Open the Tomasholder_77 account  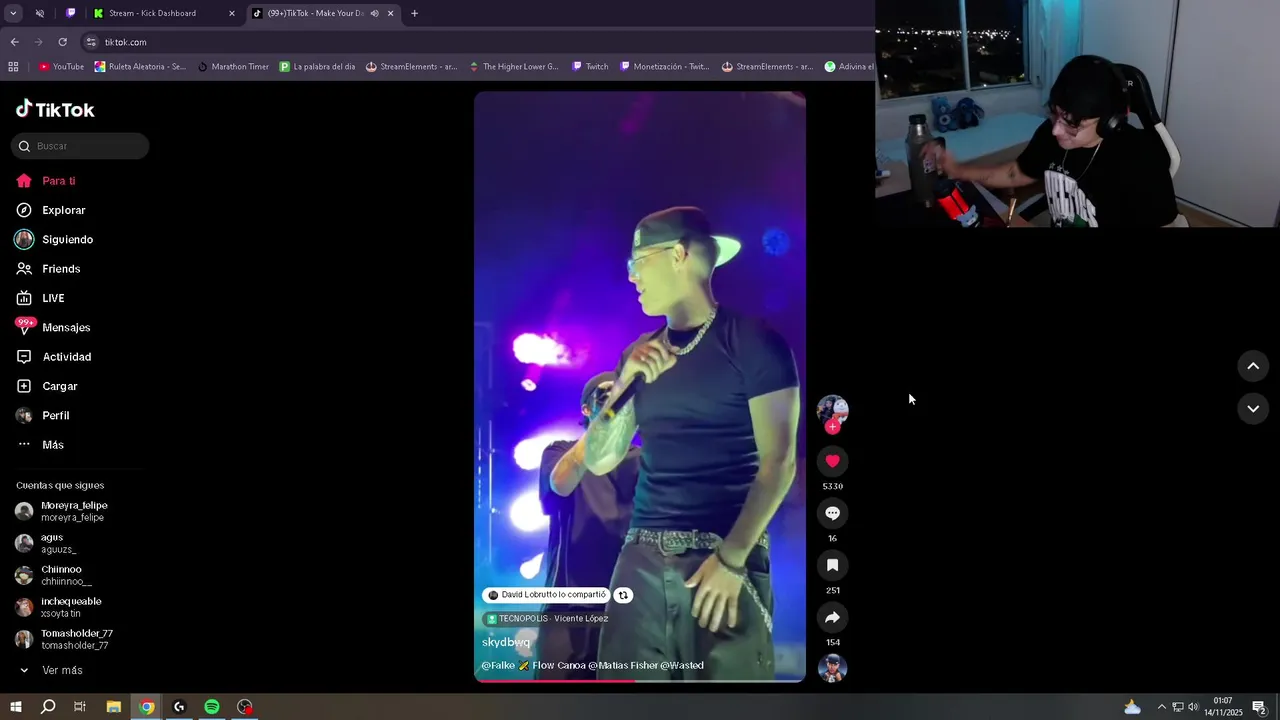(64, 639)
